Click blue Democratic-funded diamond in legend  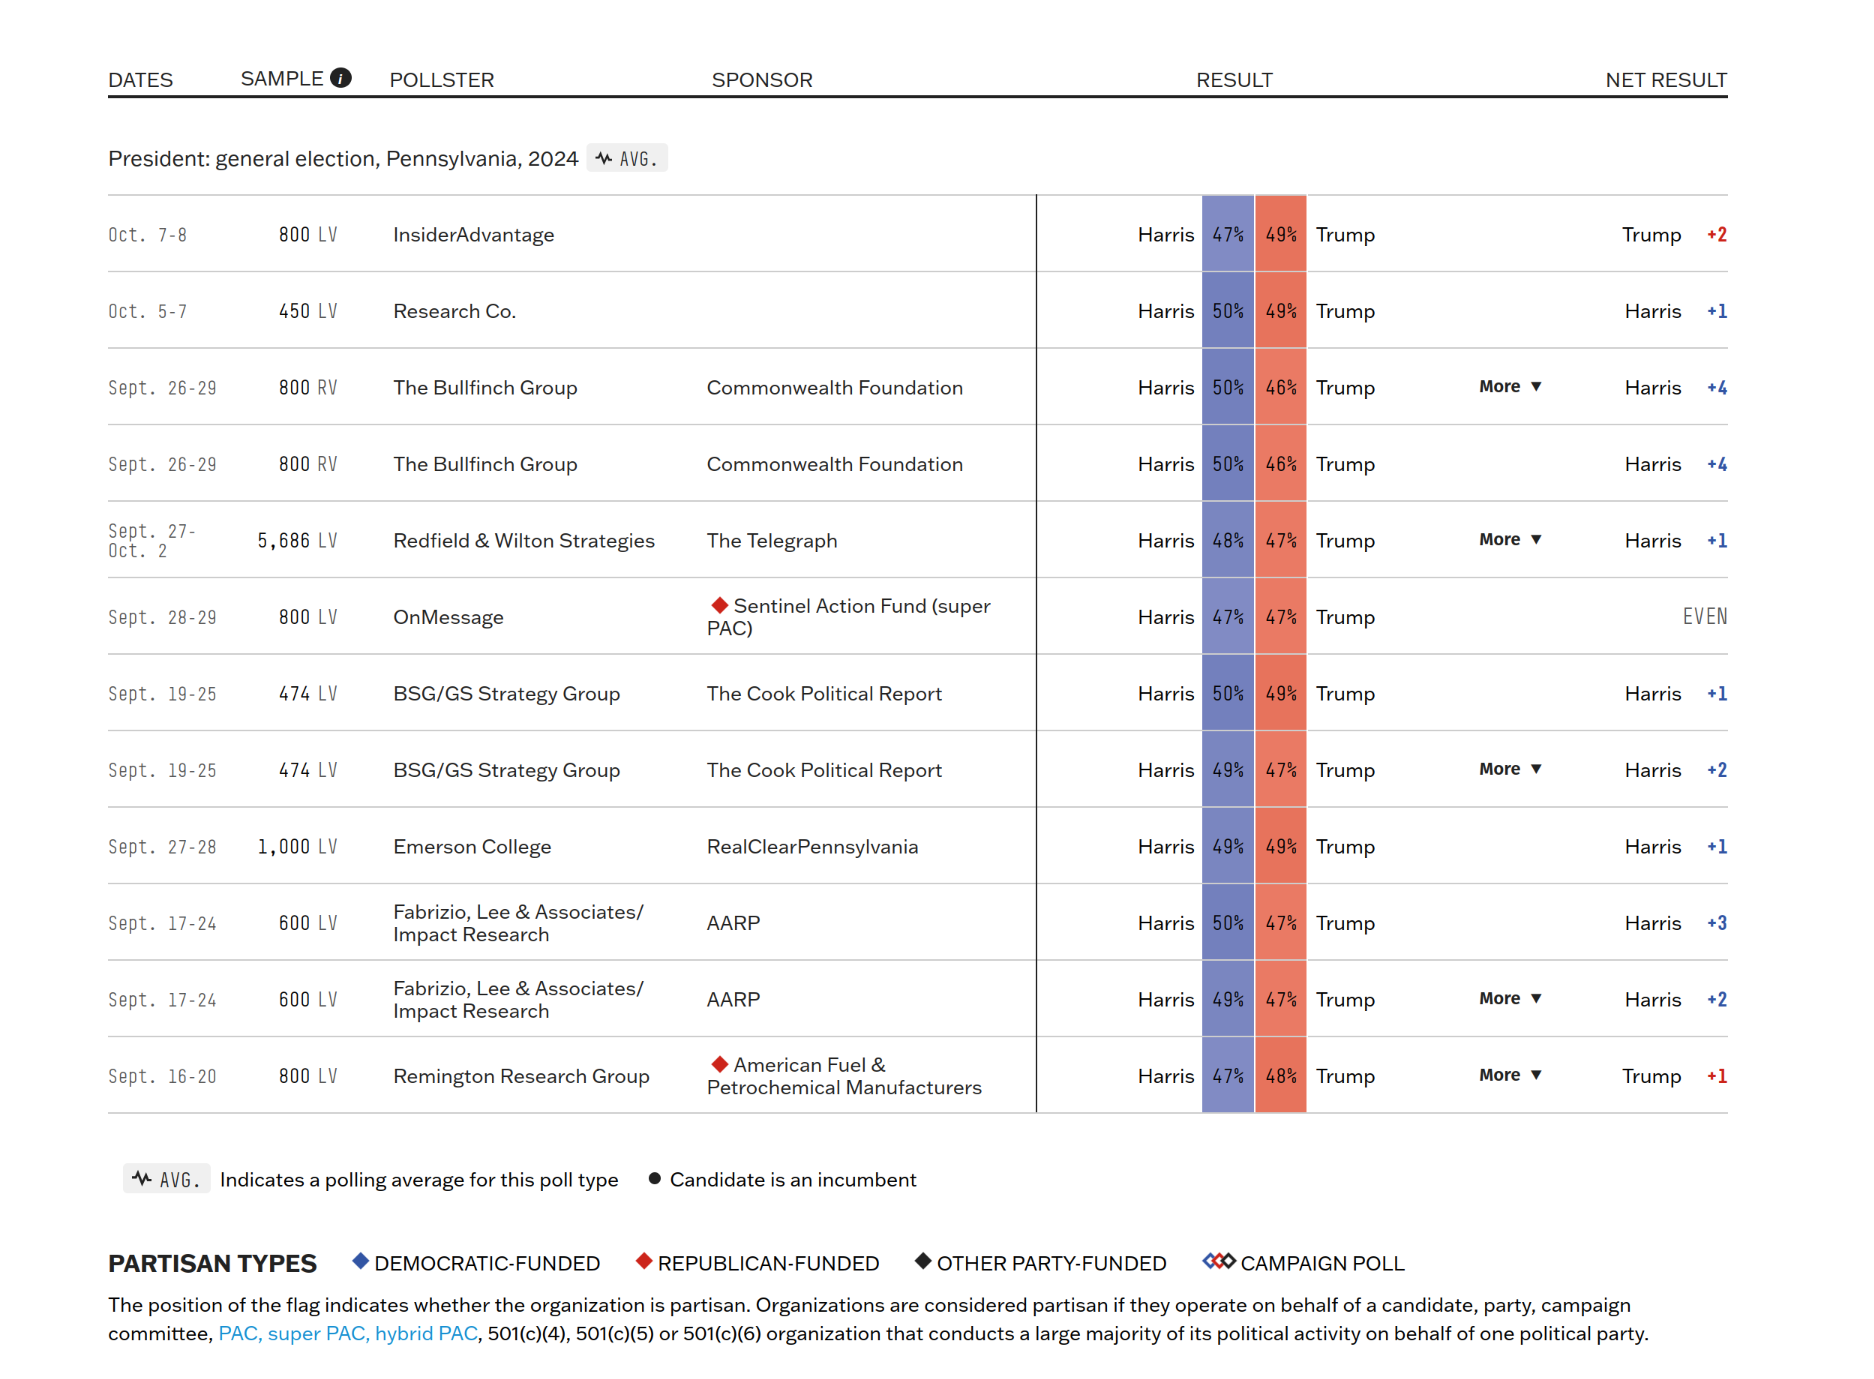361,1261
